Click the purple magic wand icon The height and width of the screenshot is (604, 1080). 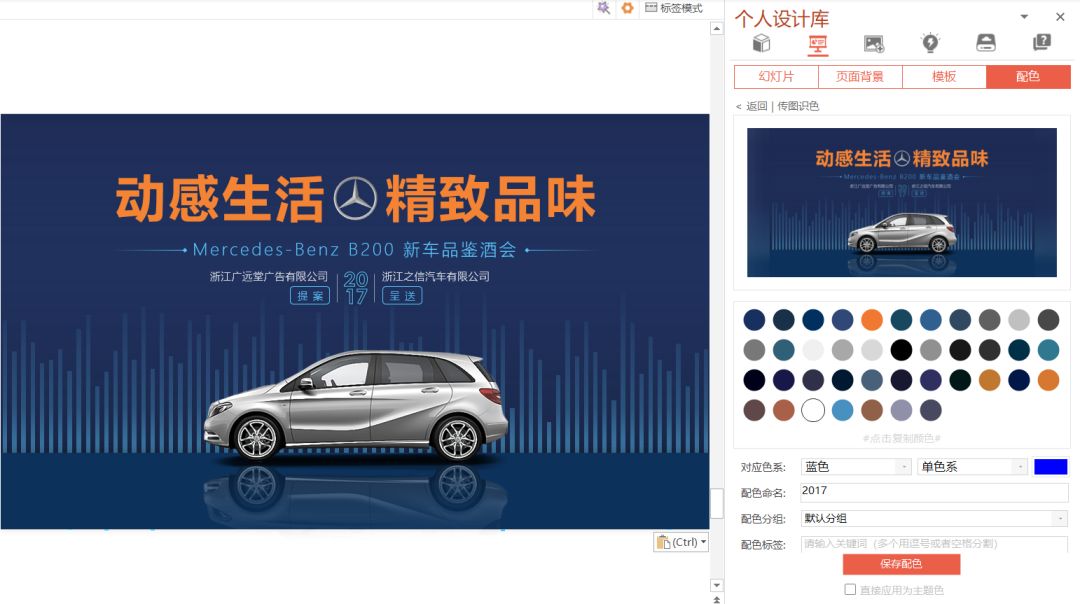point(603,8)
